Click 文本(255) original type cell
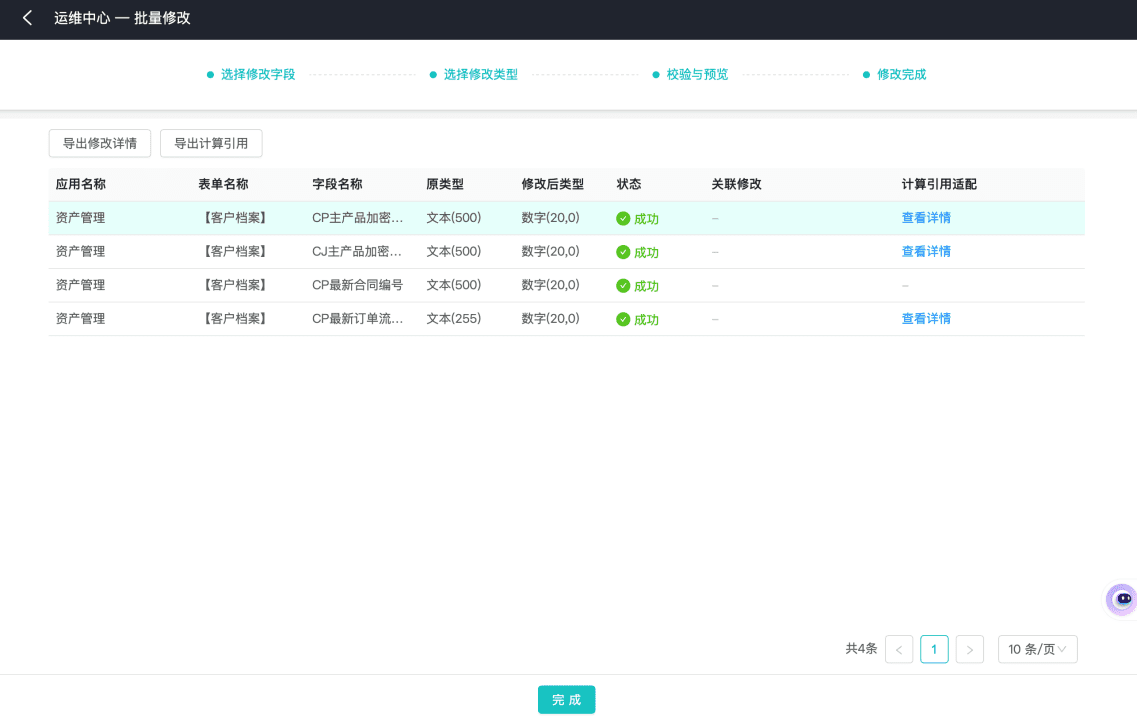1137x720 pixels. (x=454, y=318)
